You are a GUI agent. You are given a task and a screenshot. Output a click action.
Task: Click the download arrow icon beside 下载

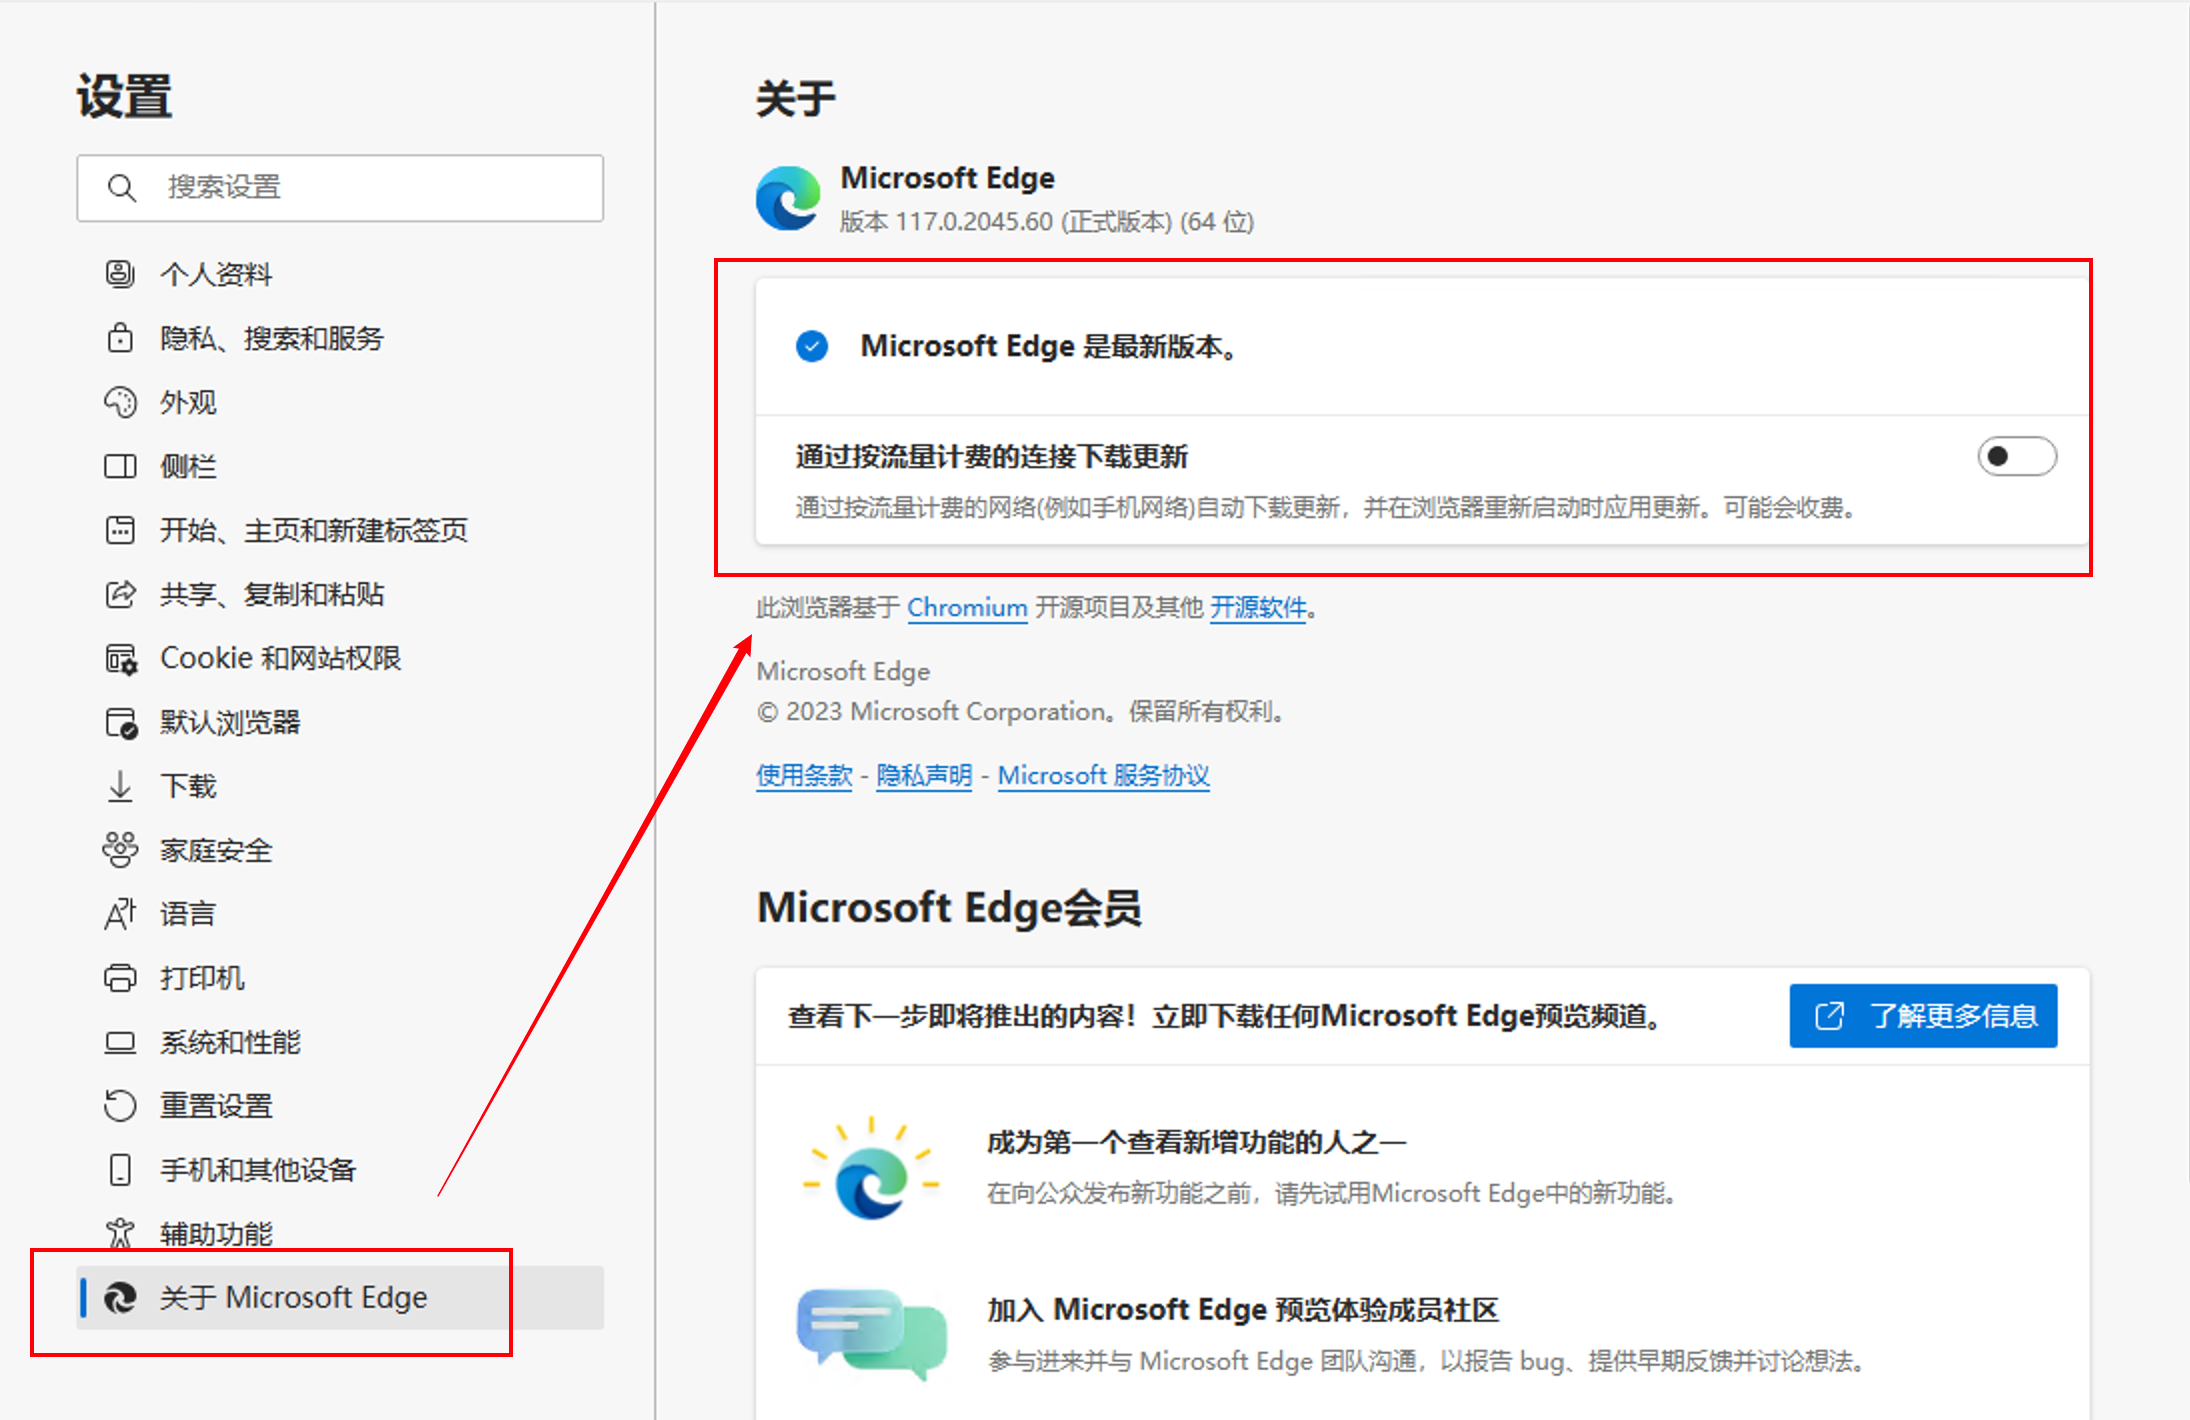tap(120, 786)
